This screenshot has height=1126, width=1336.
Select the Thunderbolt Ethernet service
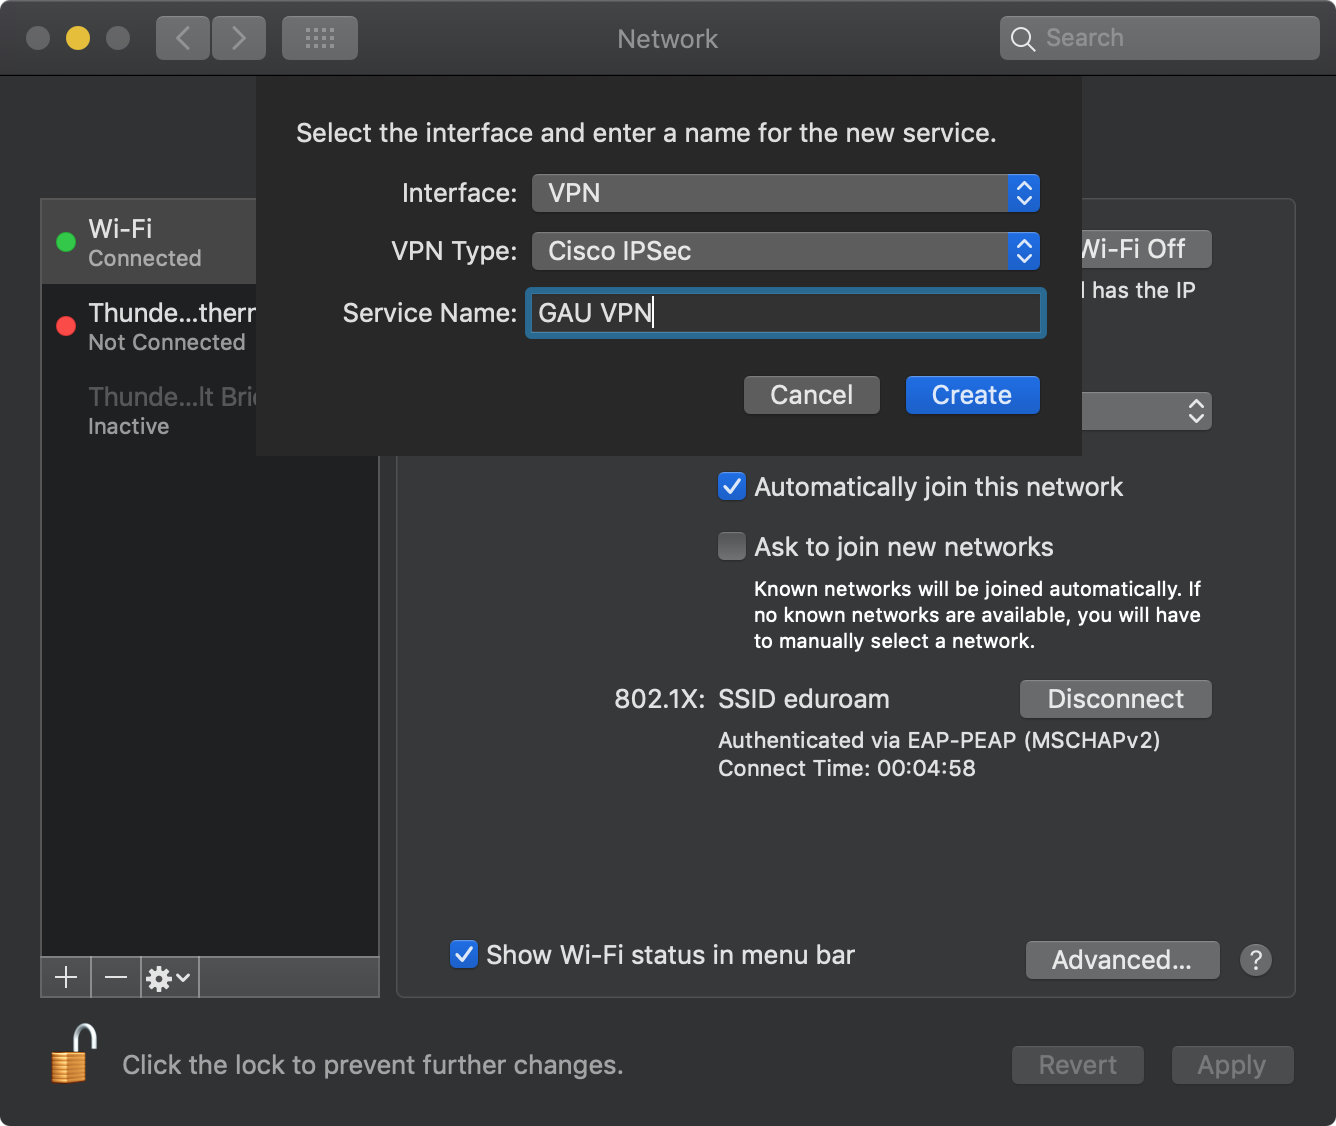[x=149, y=326]
